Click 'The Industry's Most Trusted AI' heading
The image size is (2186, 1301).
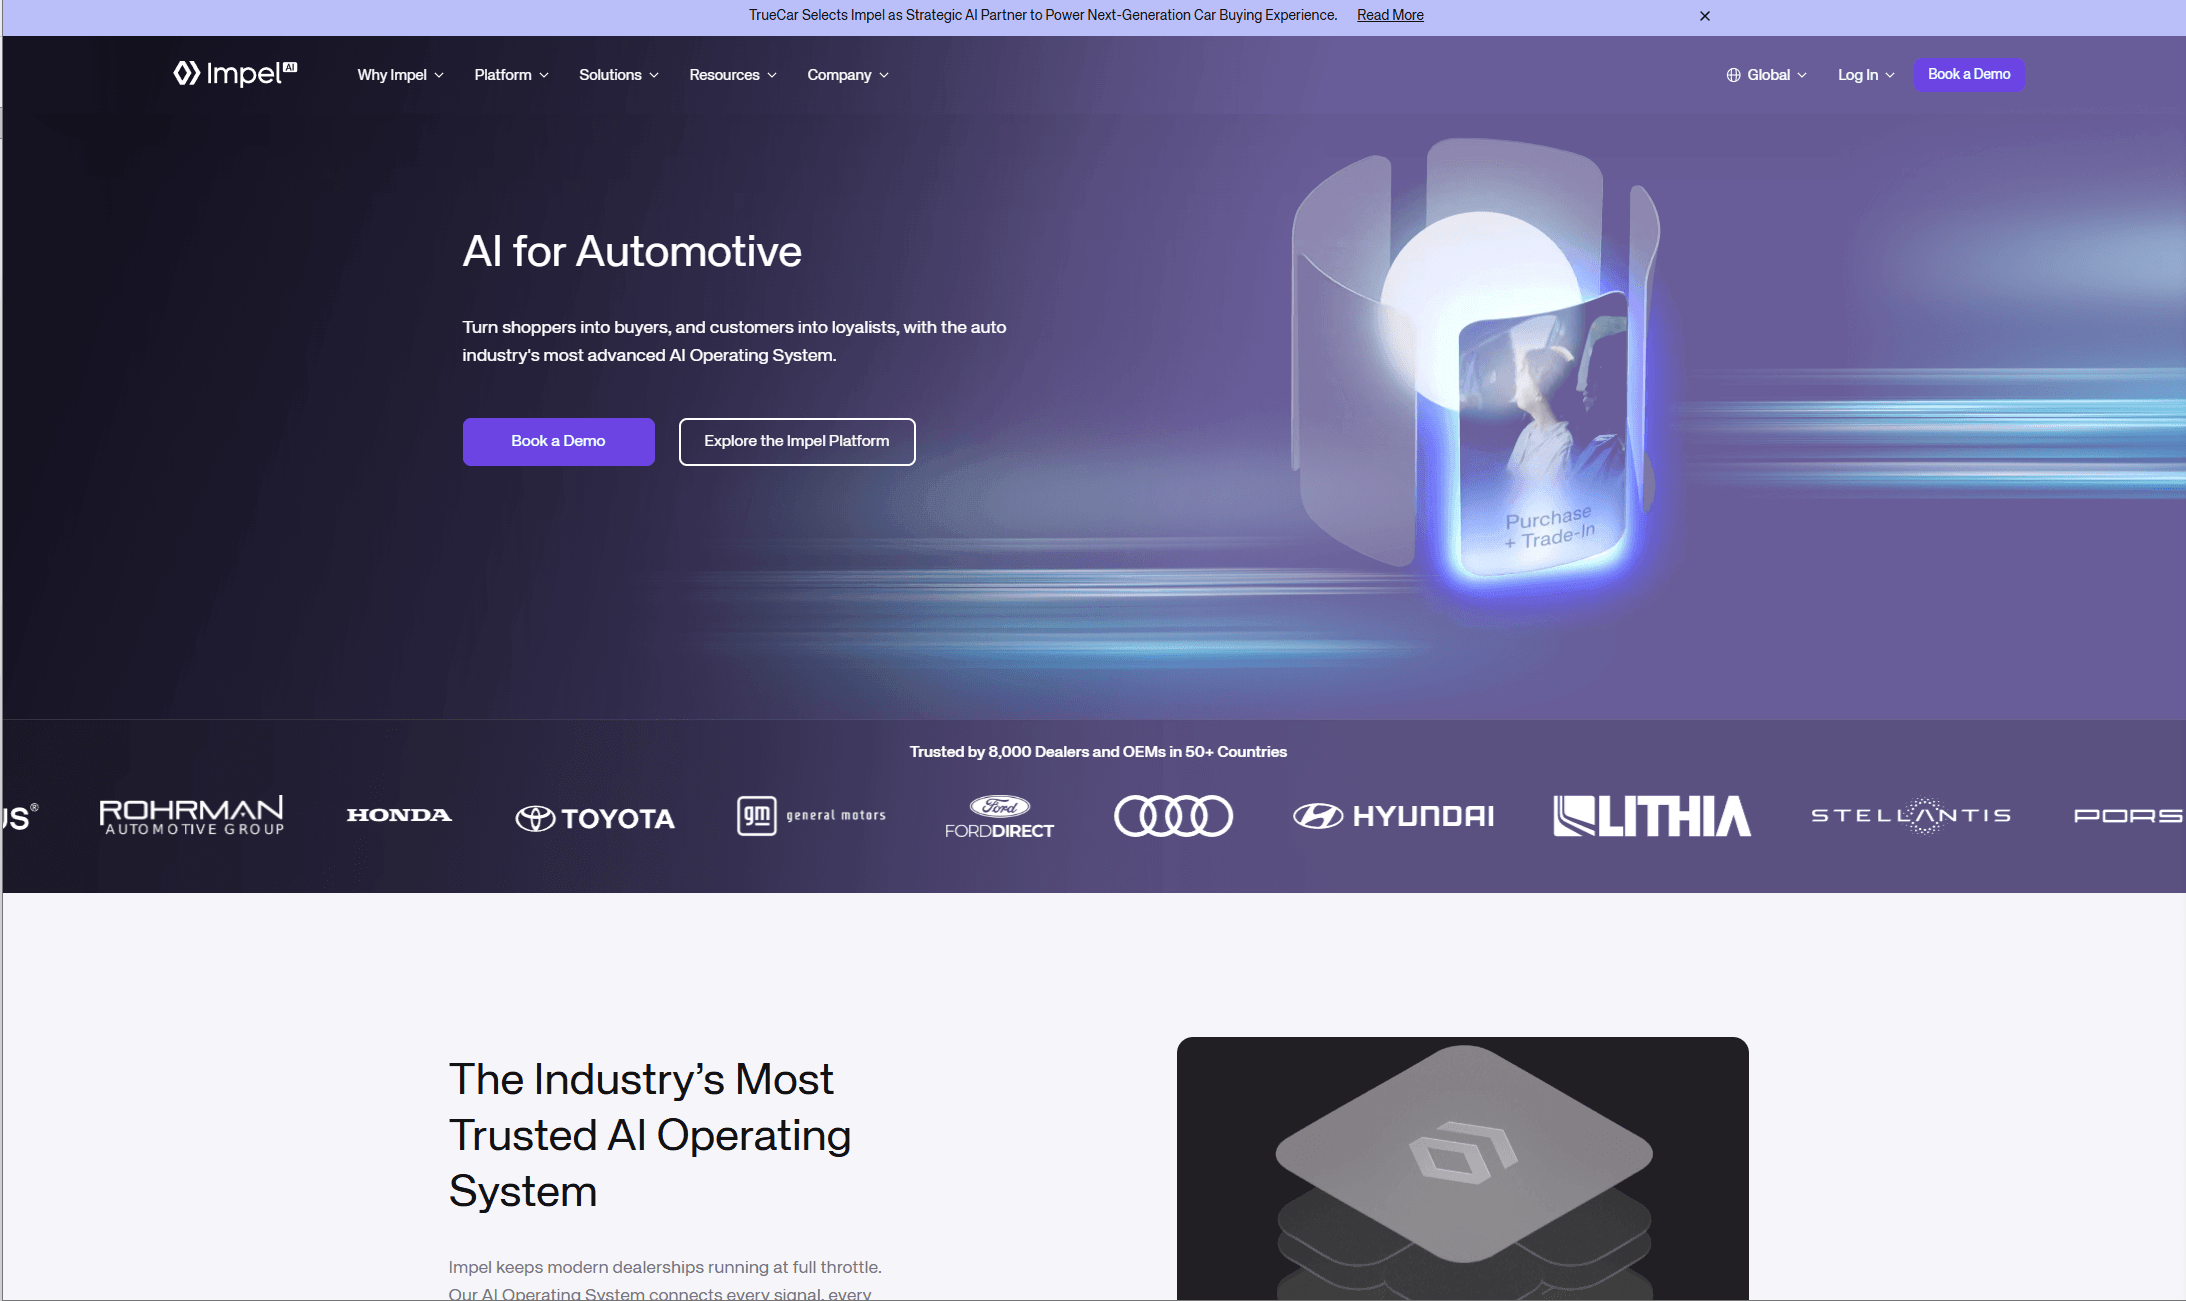[x=650, y=1135]
